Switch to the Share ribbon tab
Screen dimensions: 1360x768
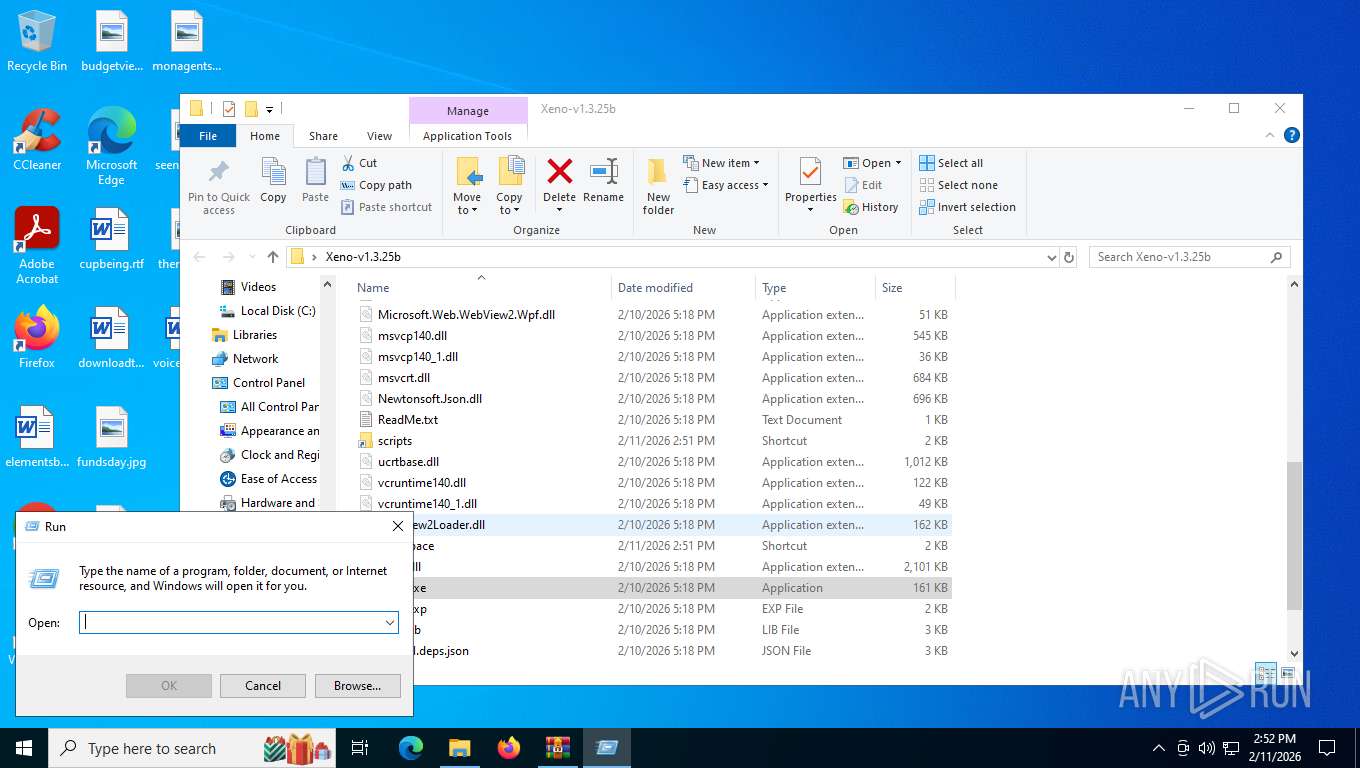(x=323, y=136)
